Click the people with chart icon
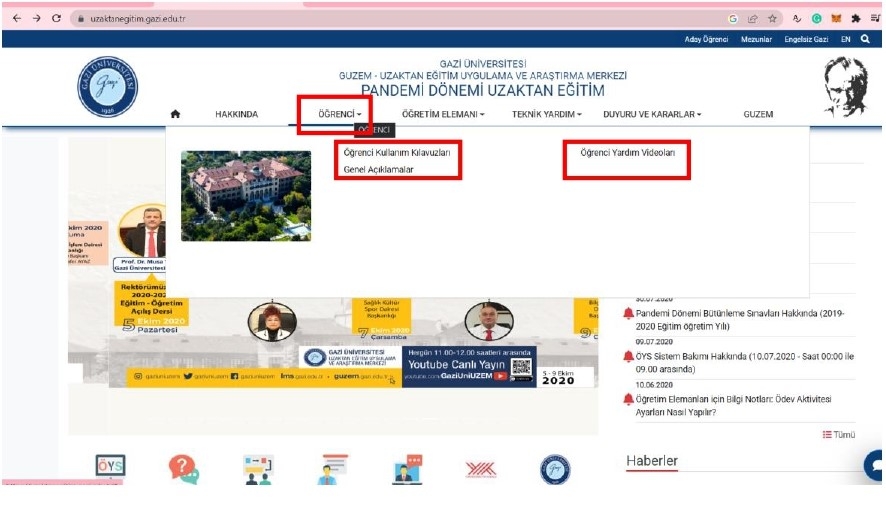 pyautogui.click(x=258, y=470)
